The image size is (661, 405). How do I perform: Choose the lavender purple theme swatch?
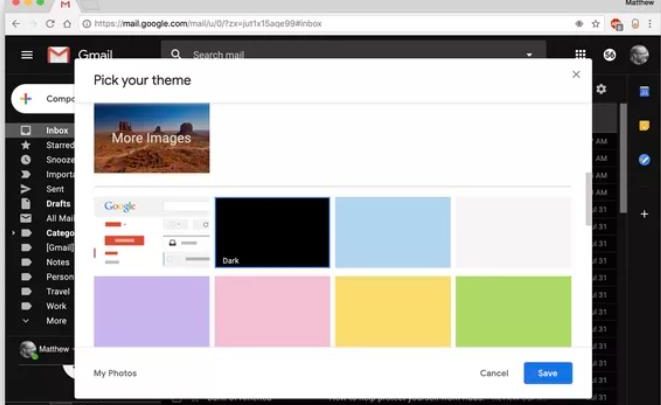pos(152,311)
